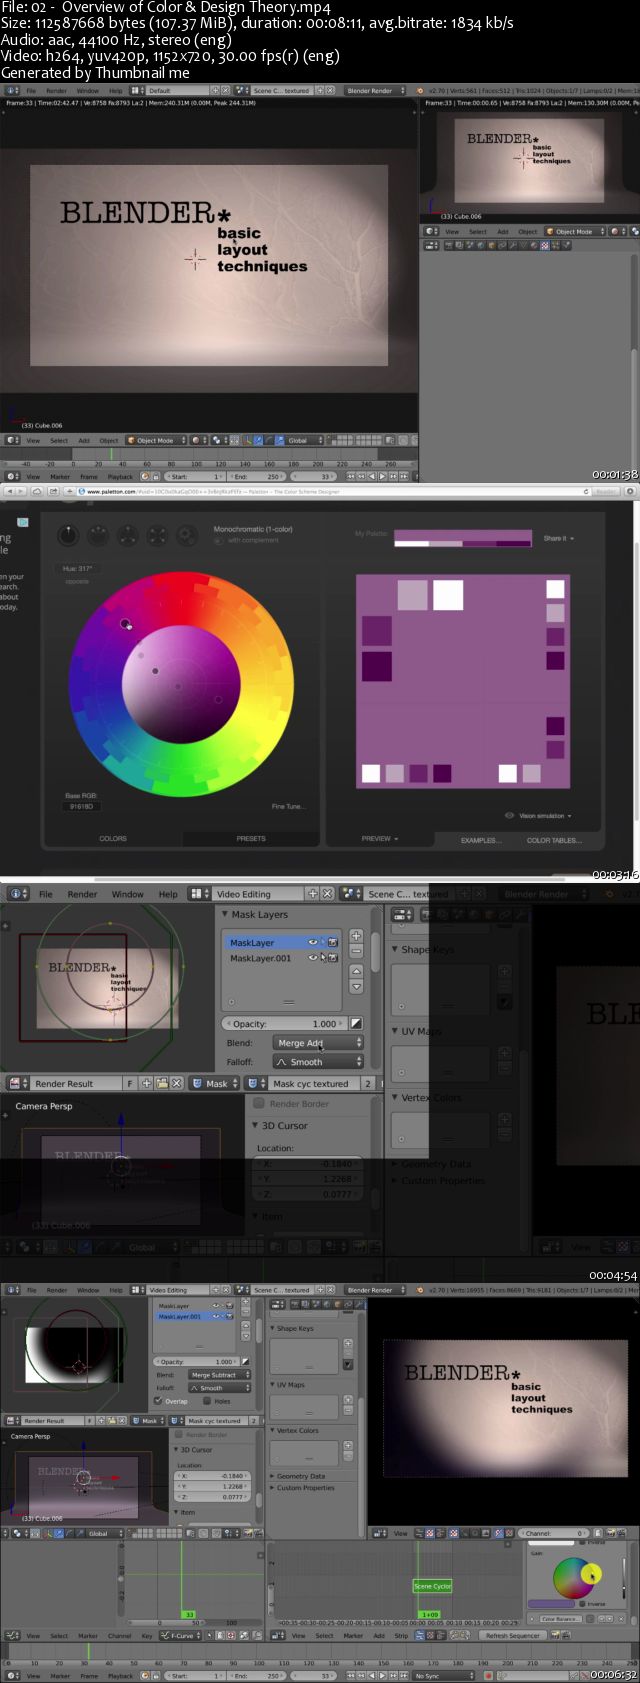Open the File menu in 00:04:54 frame
This screenshot has width=640, height=1683.
pyautogui.click(x=46, y=894)
